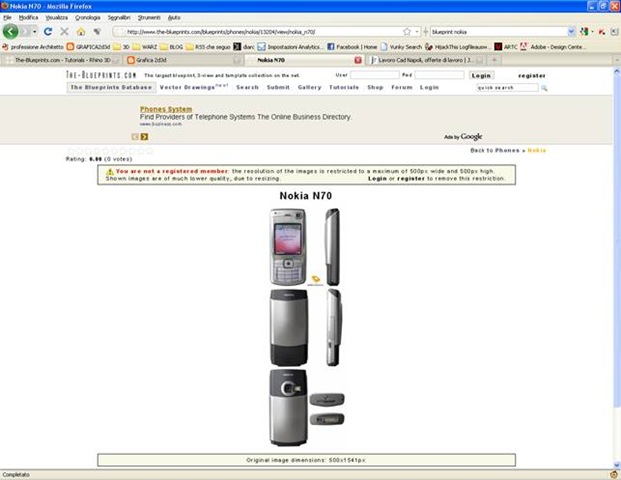
Task: Click the Stop loading icon
Action: click(65, 32)
